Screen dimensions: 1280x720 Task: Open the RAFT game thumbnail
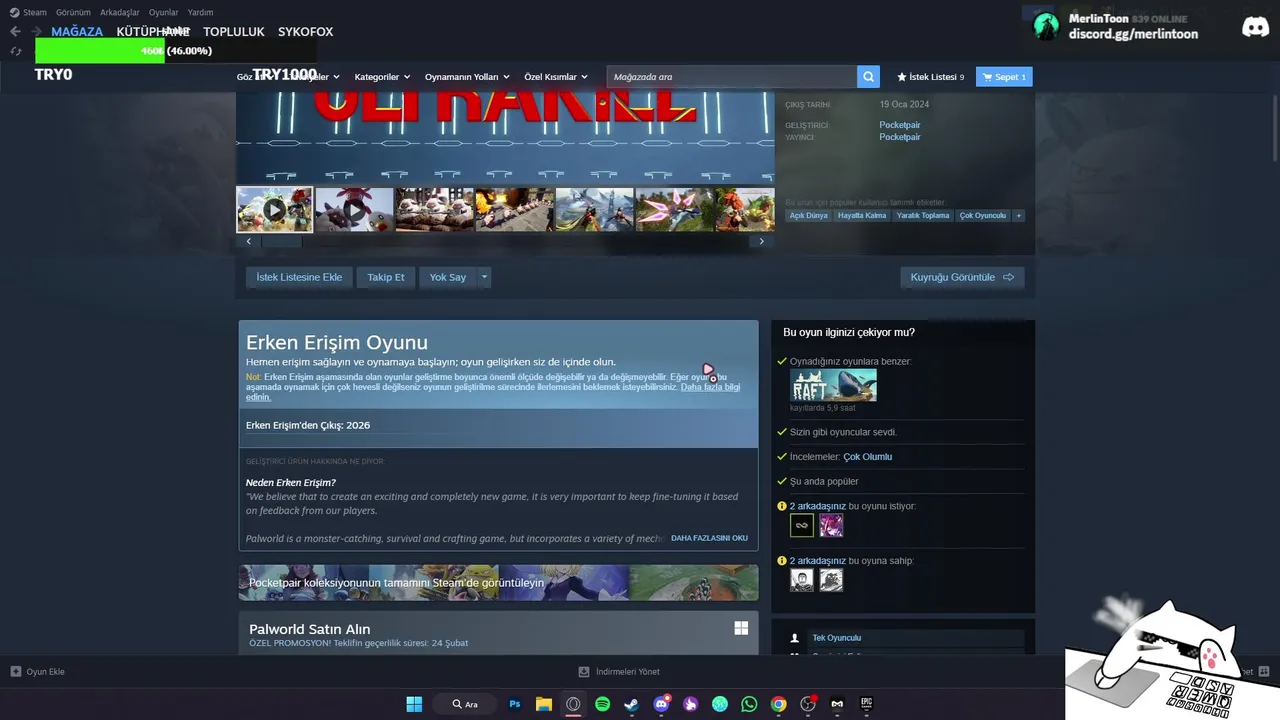[x=833, y=385]
